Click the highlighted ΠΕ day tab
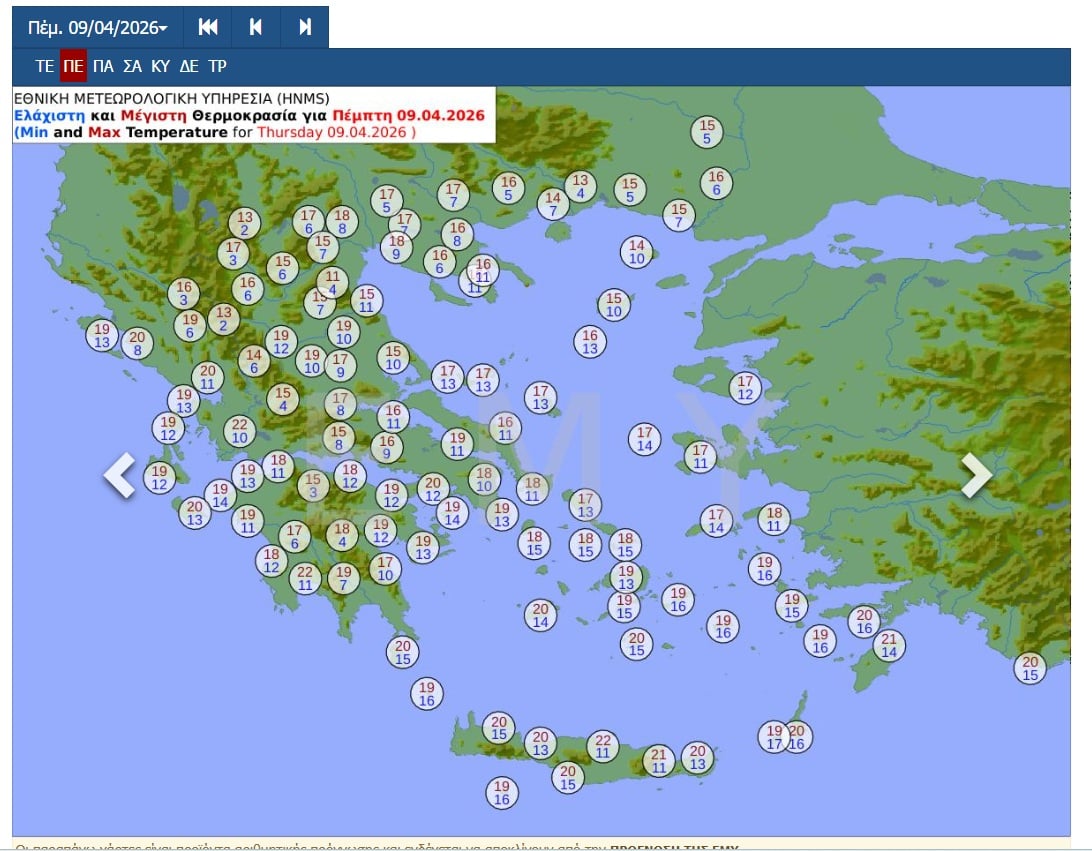This screenshot has height=851, width=1092. [73, 67]
